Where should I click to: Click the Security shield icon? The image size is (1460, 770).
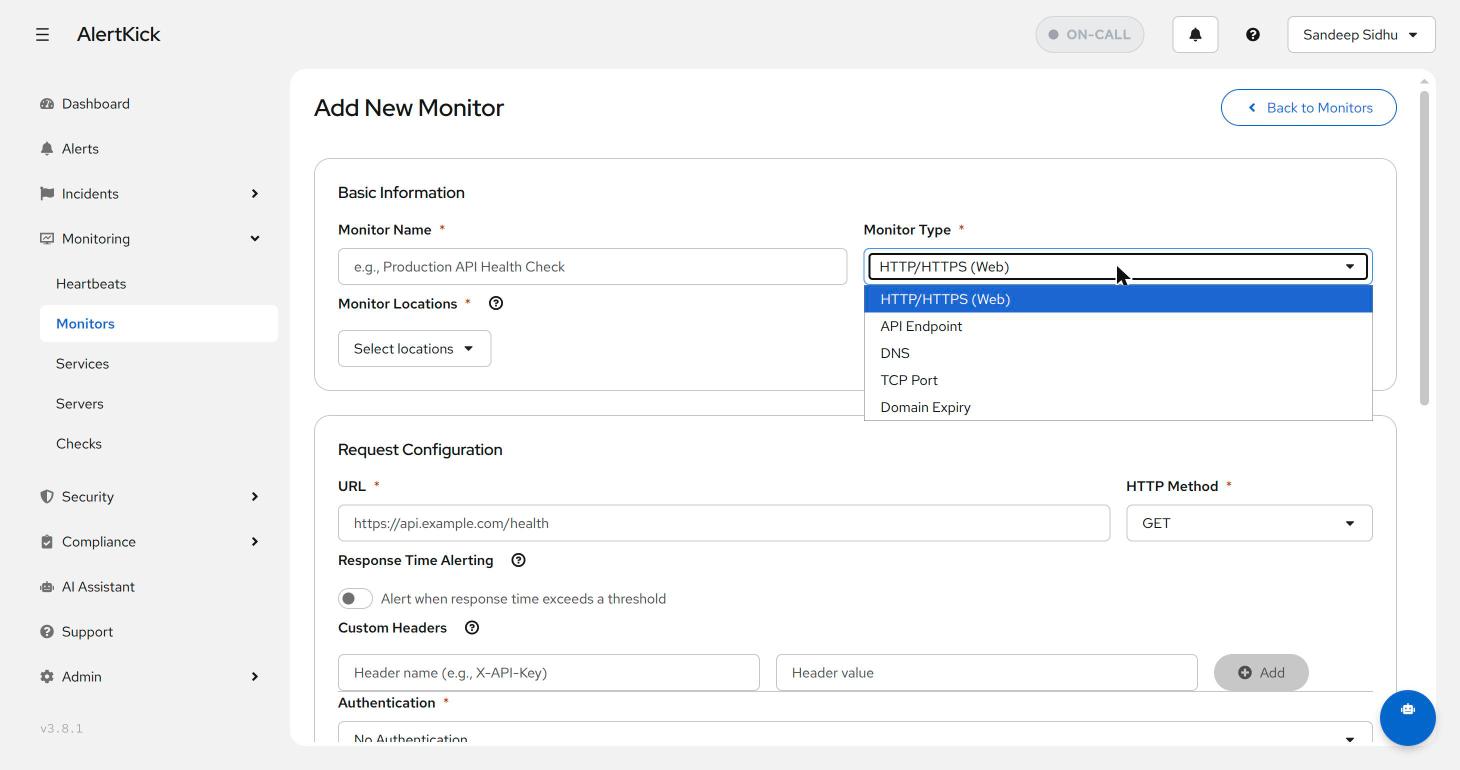(x=47, y=497)
